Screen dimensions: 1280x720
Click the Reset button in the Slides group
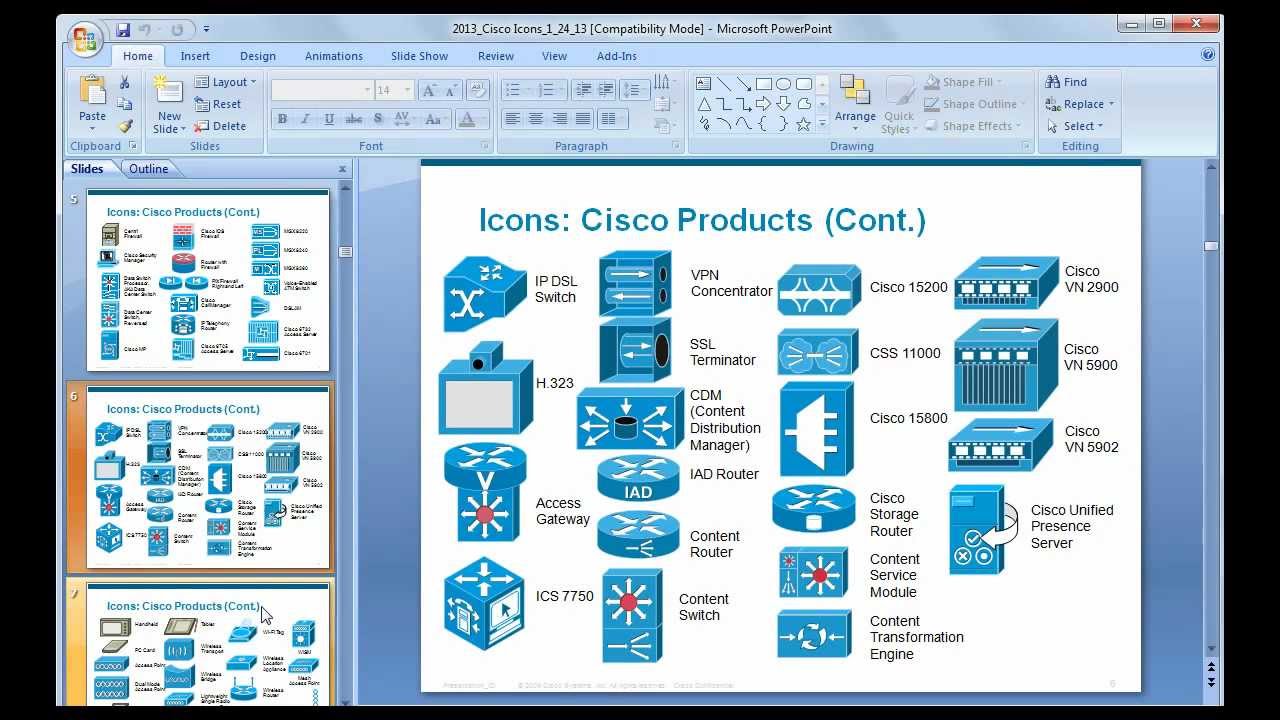pyautogui.click(x=223, y=104)
